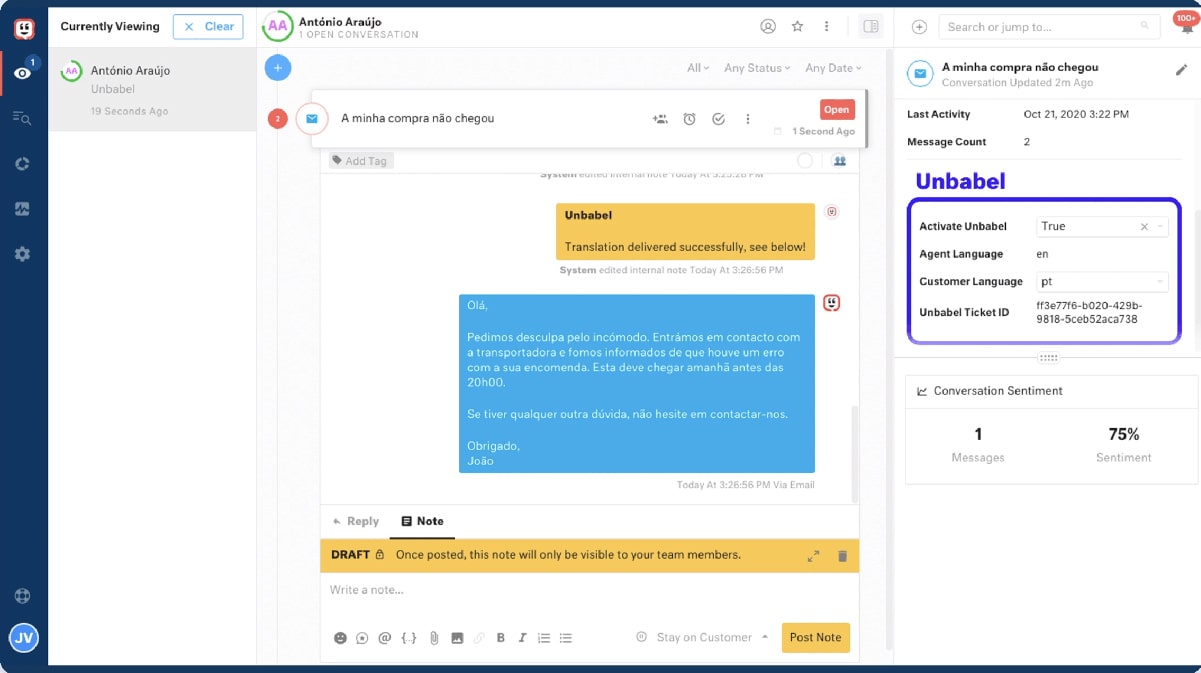Click the assign users icon on conversation

pos(660,119)
